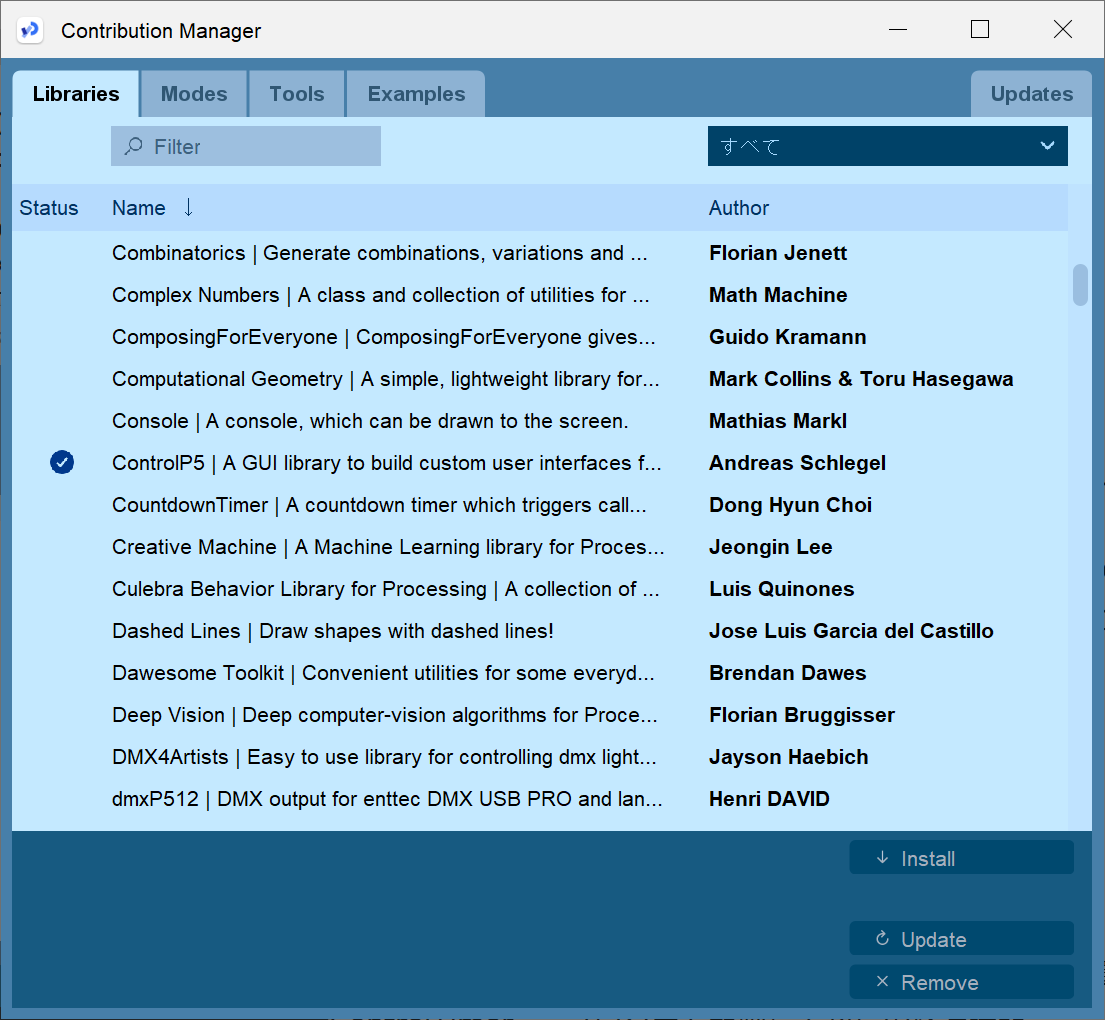Click the library list scrollbar thumb
The width and height of the screenshot is (1105, 1020).
click(x=1080, y=285)
